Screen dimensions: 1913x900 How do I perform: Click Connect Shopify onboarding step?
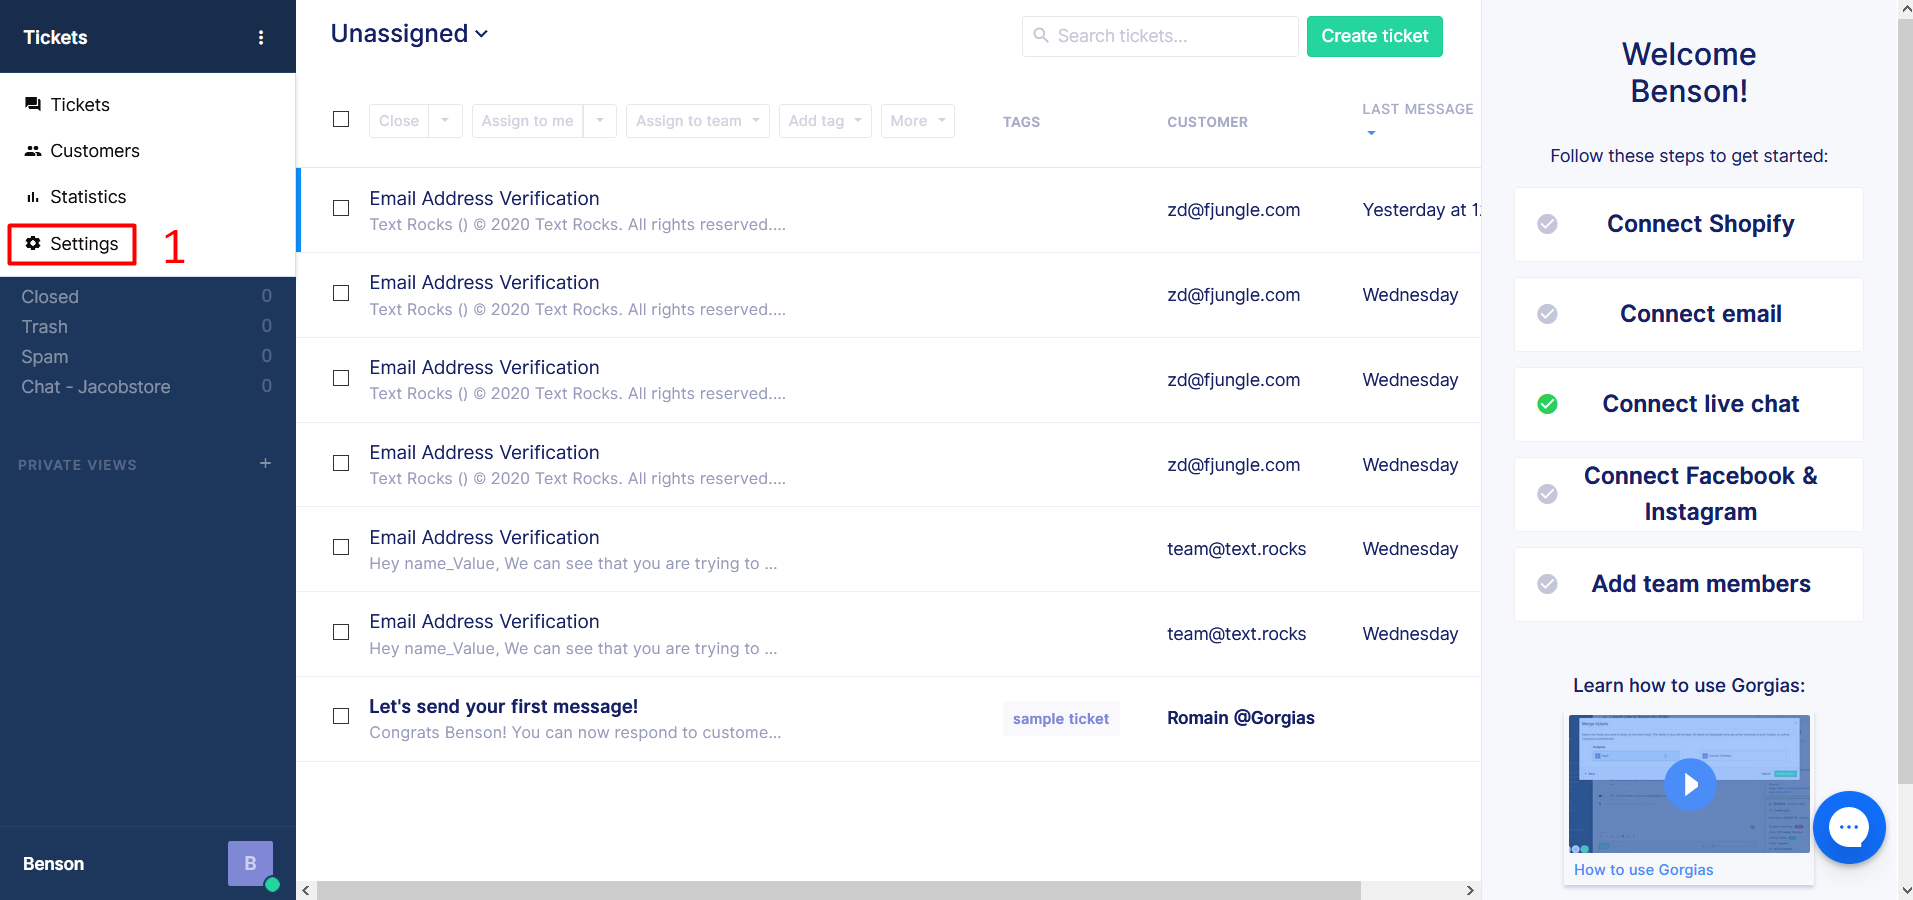point(1699,224)
